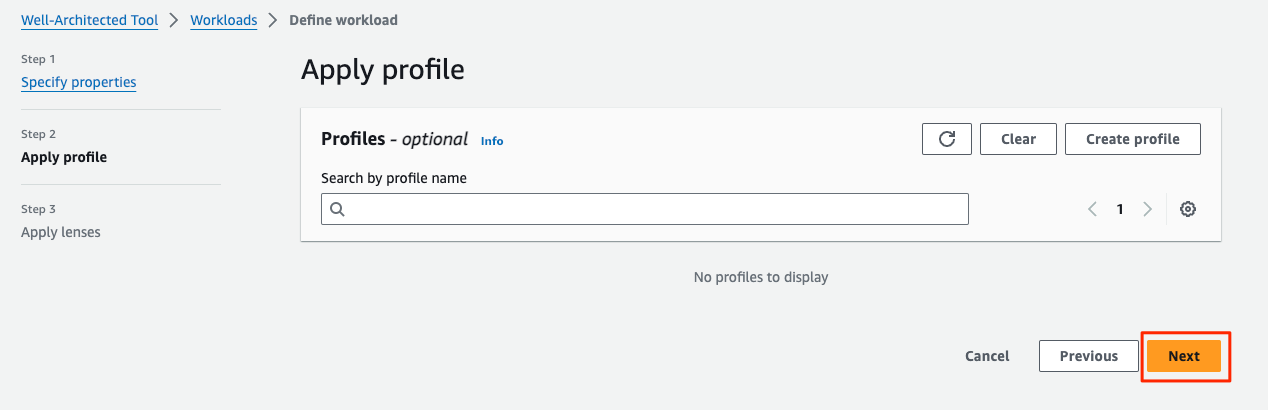The height and width of the screenshot is (410, 1268).
Task: Go to the previous page of profiles
Action: point(1092,209)
